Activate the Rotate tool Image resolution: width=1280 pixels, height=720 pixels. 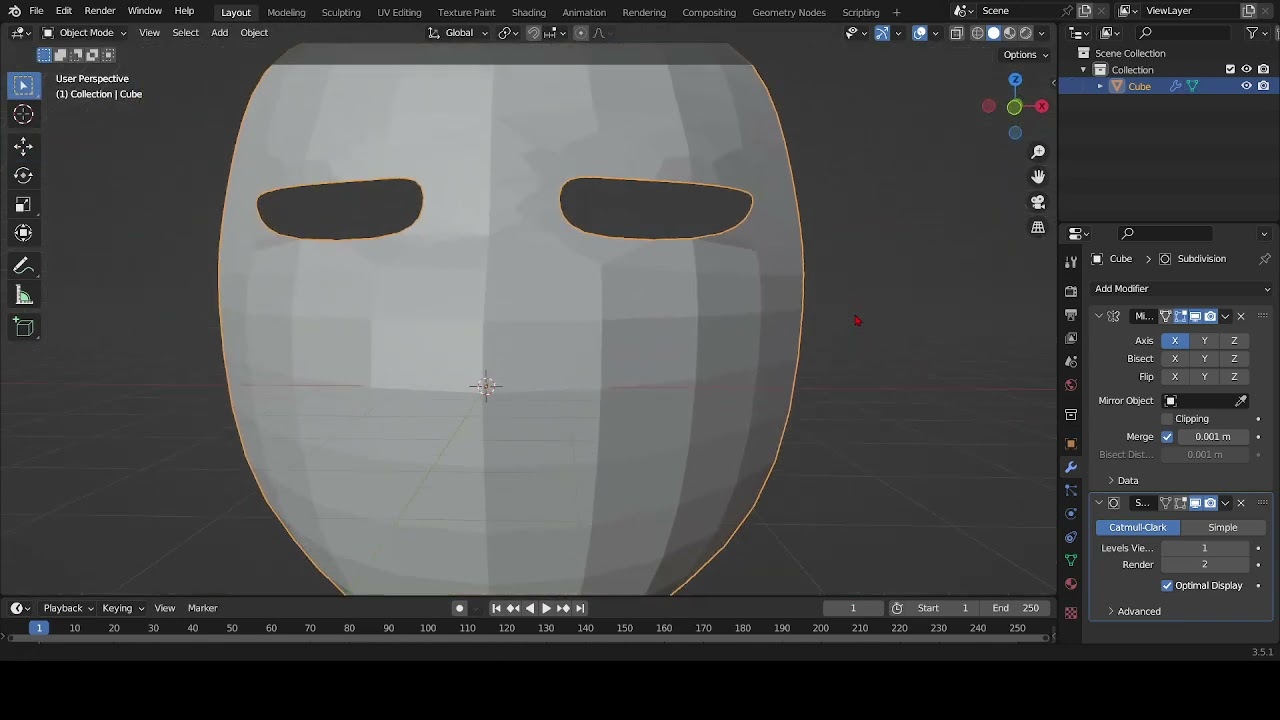[x=23, y=176]
